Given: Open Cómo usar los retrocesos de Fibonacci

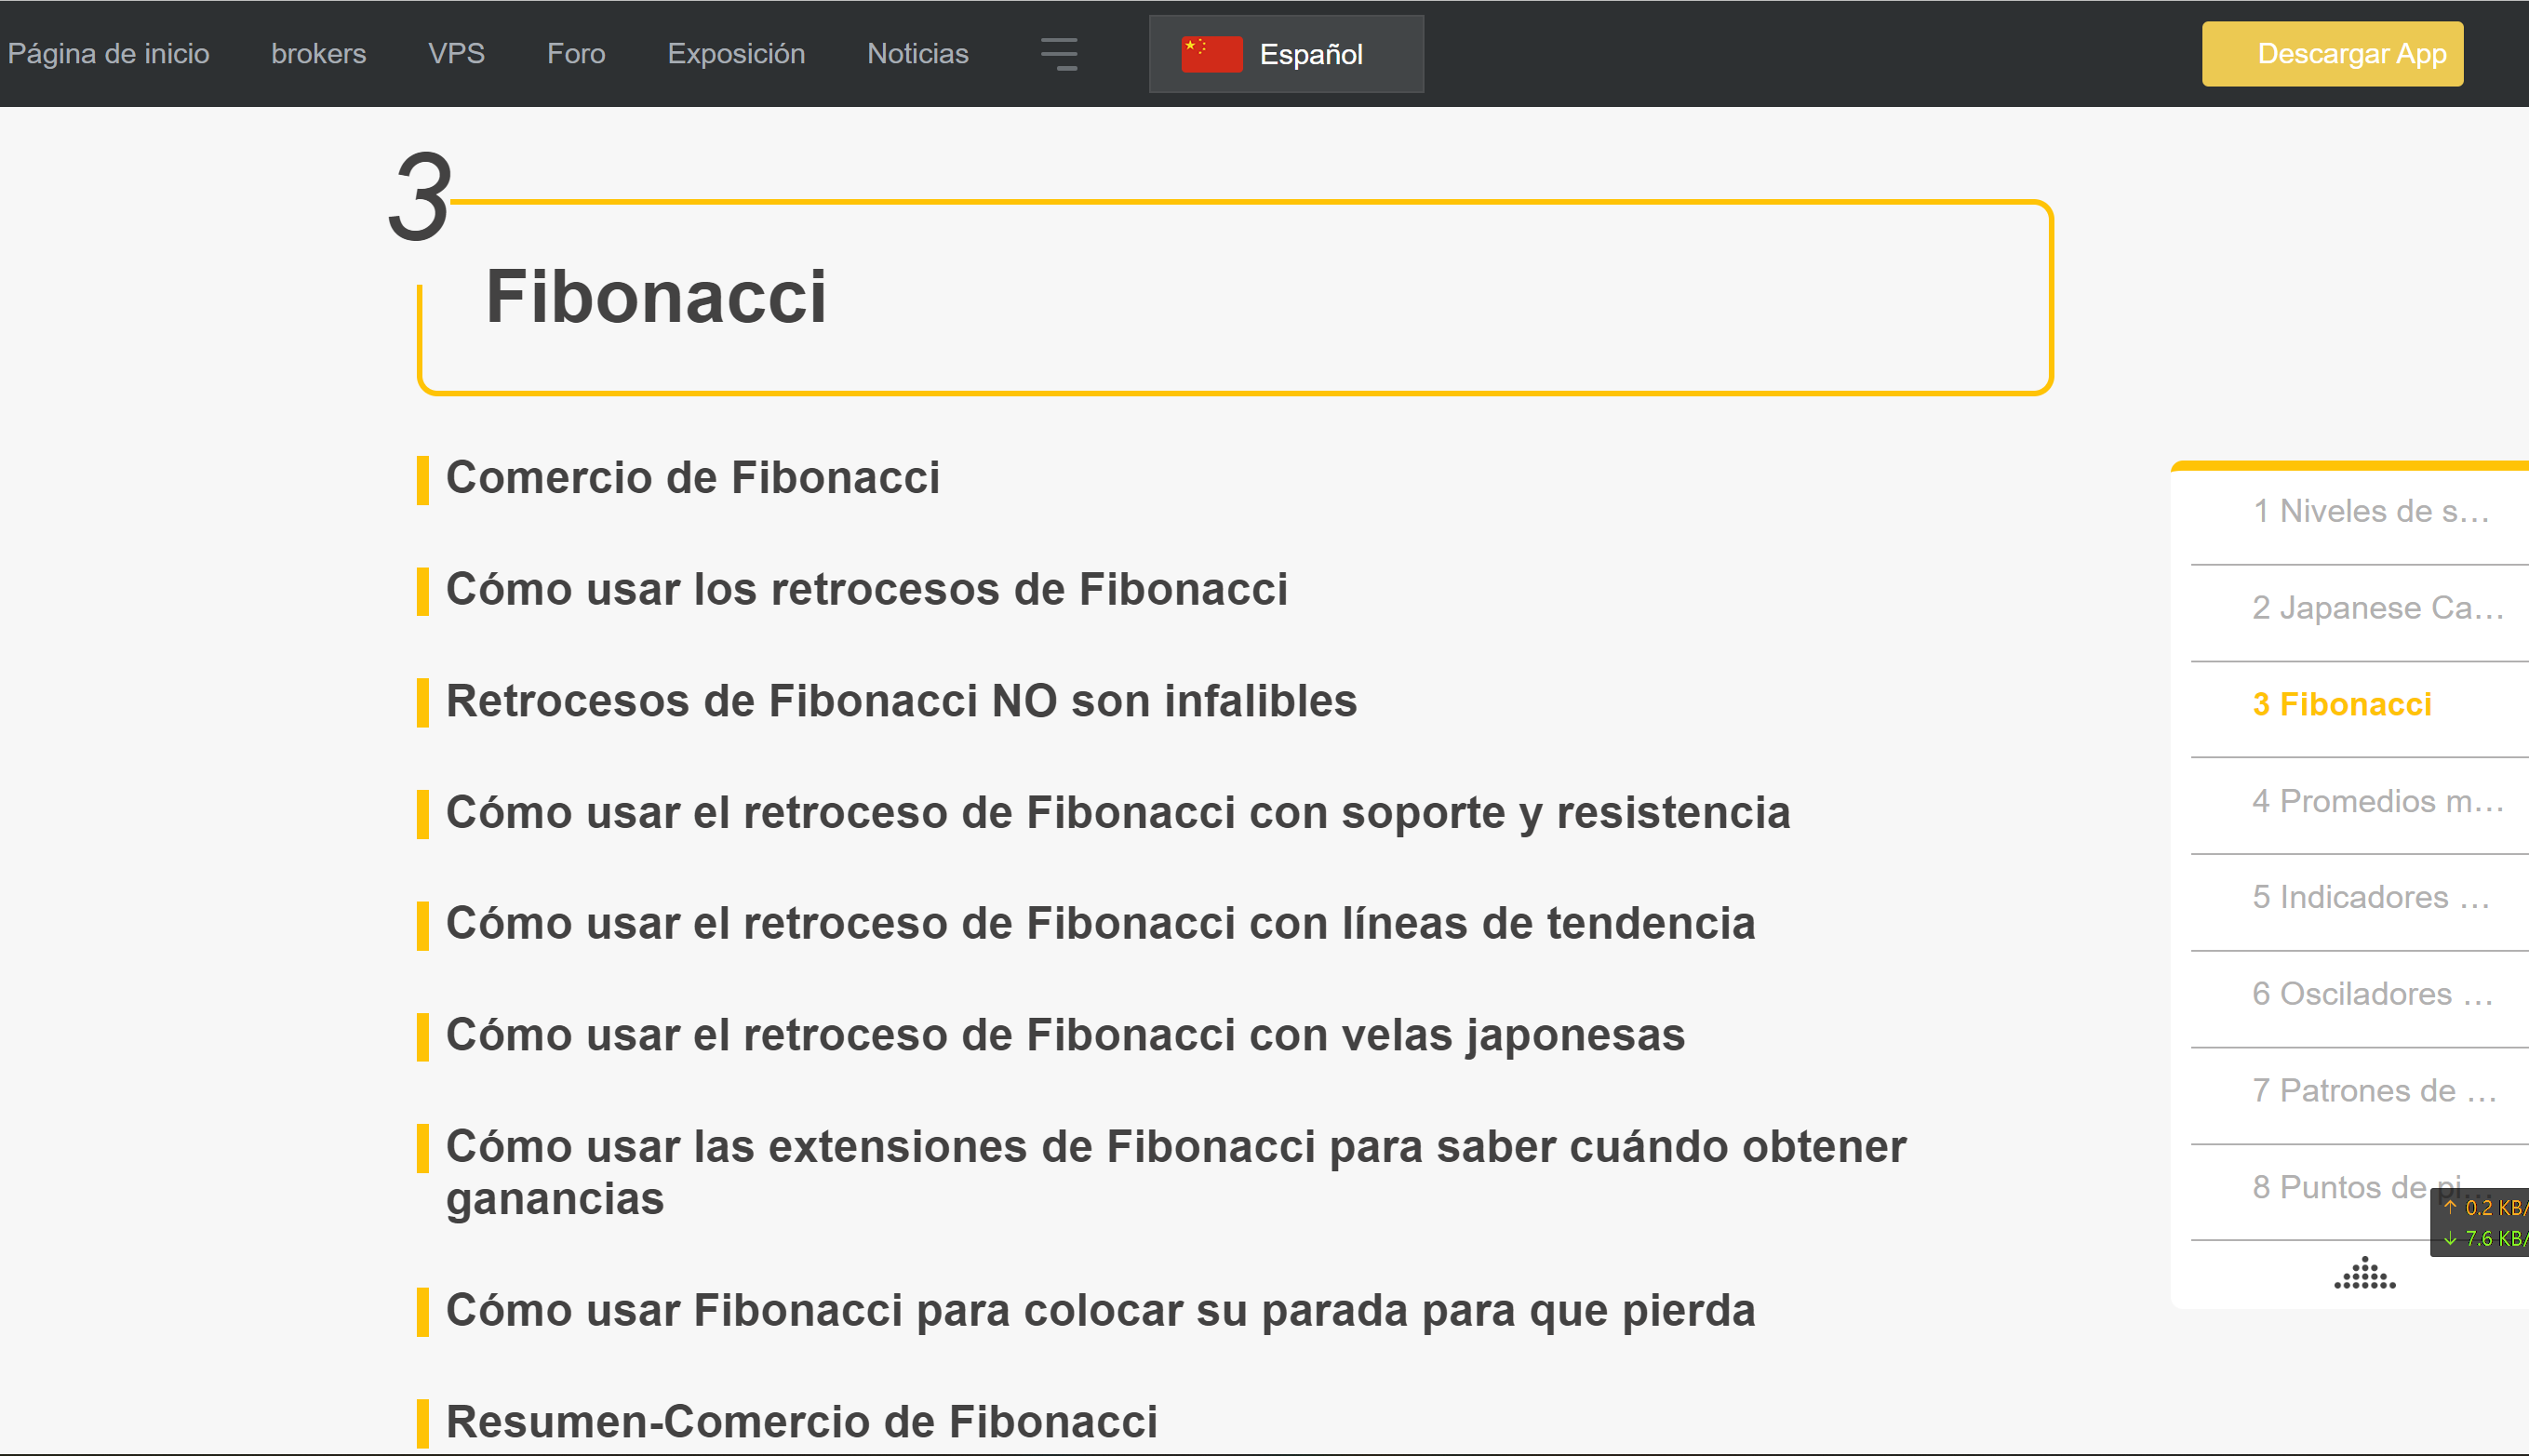Looking at the screenshot, I should pyautogui.click(x=866, y=590).
